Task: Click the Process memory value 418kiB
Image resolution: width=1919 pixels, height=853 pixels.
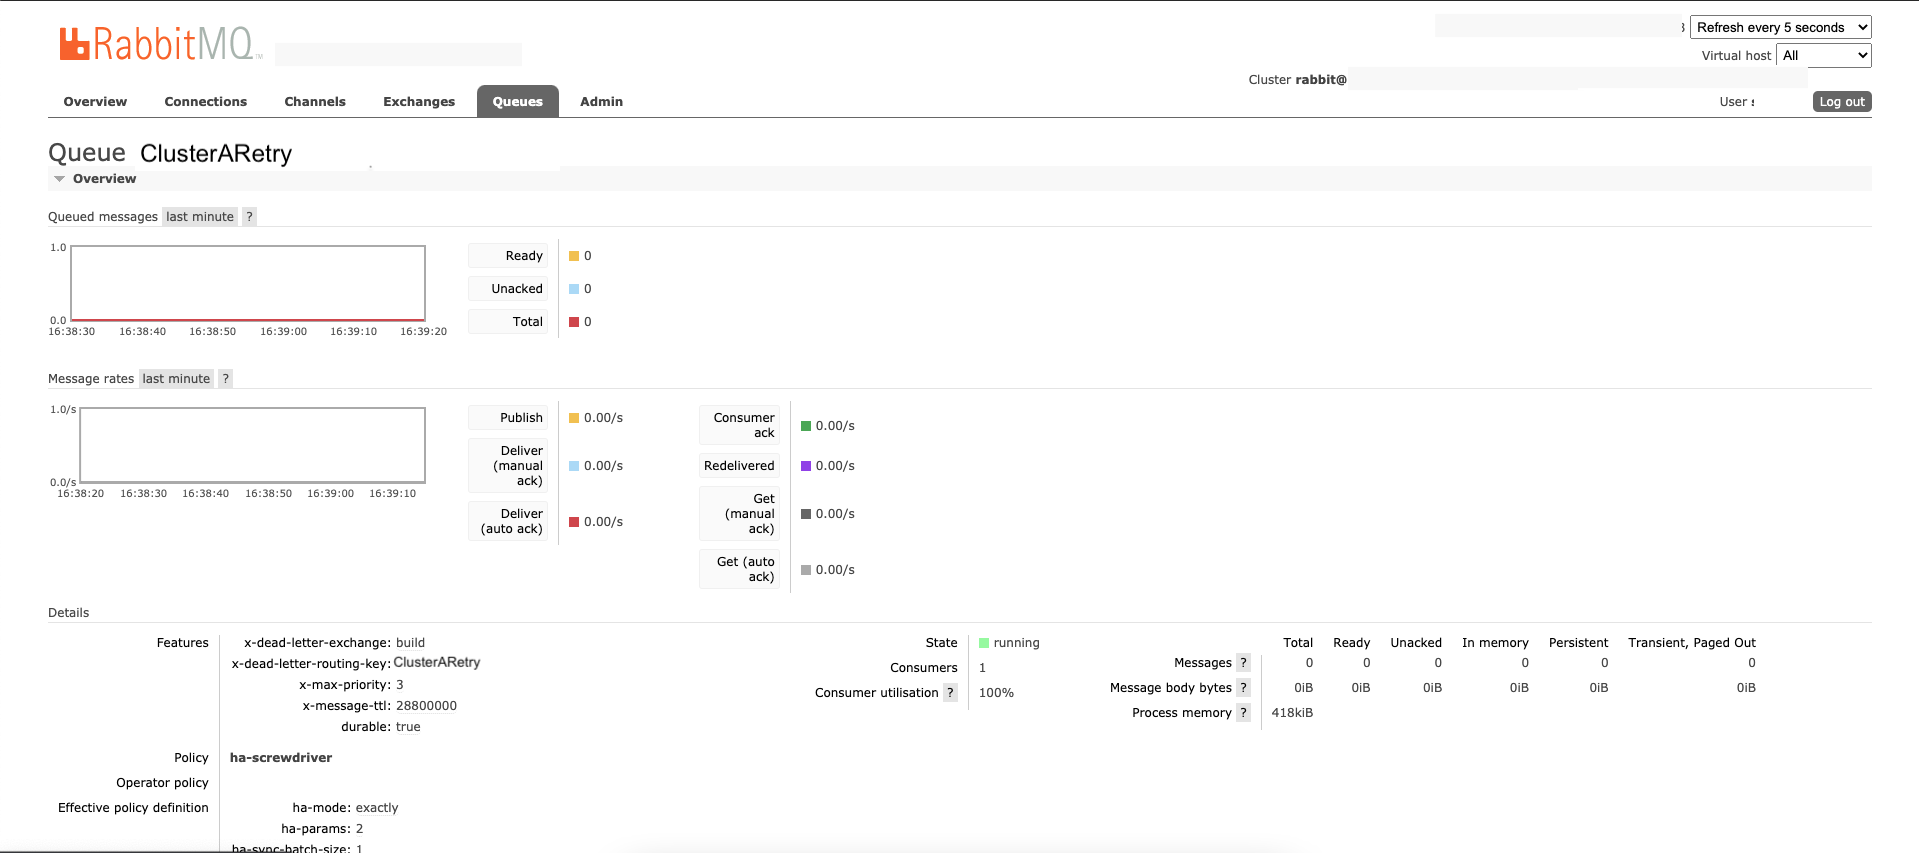Action: (1292, 713)
